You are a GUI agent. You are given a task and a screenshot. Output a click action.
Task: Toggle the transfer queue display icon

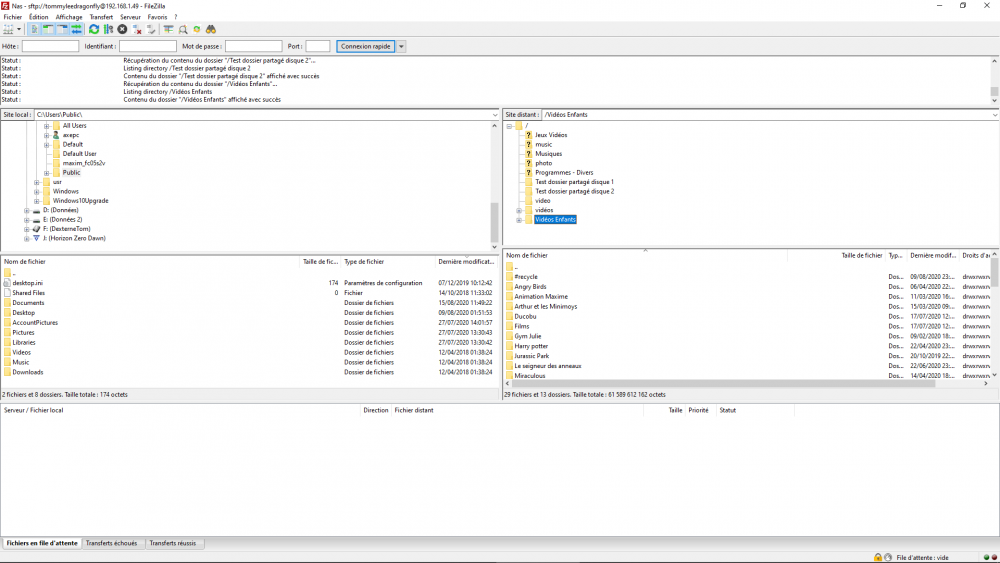77,30
